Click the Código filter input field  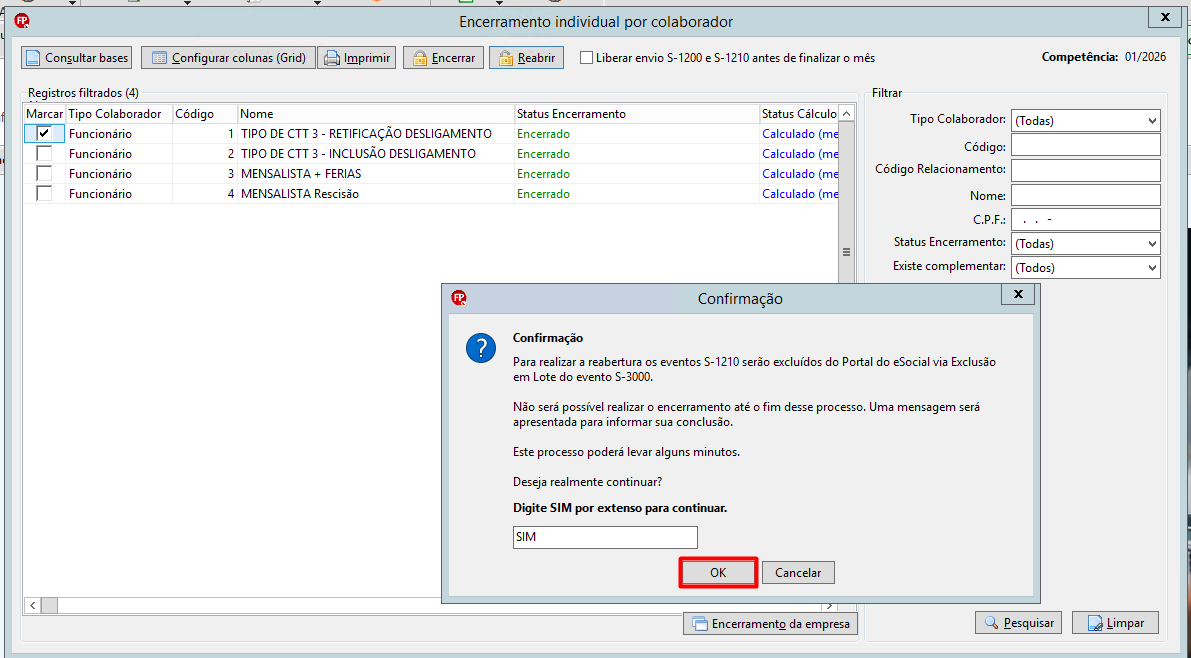(x=1085, y=145)
